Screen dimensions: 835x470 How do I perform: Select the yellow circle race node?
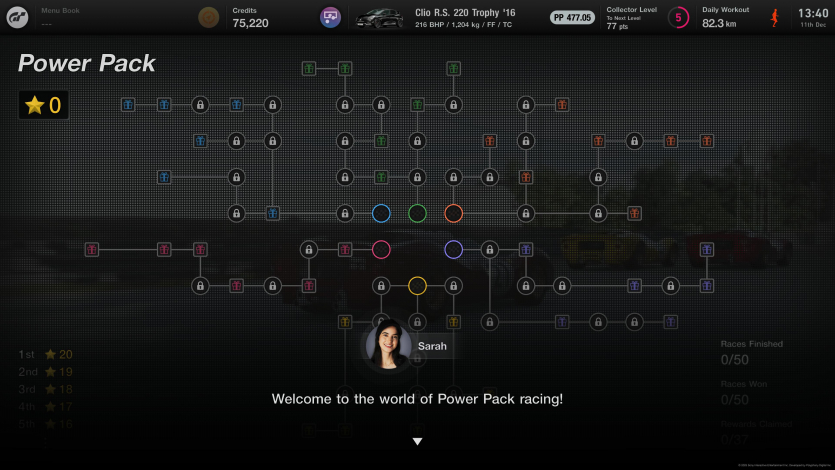tap(417, 286)
